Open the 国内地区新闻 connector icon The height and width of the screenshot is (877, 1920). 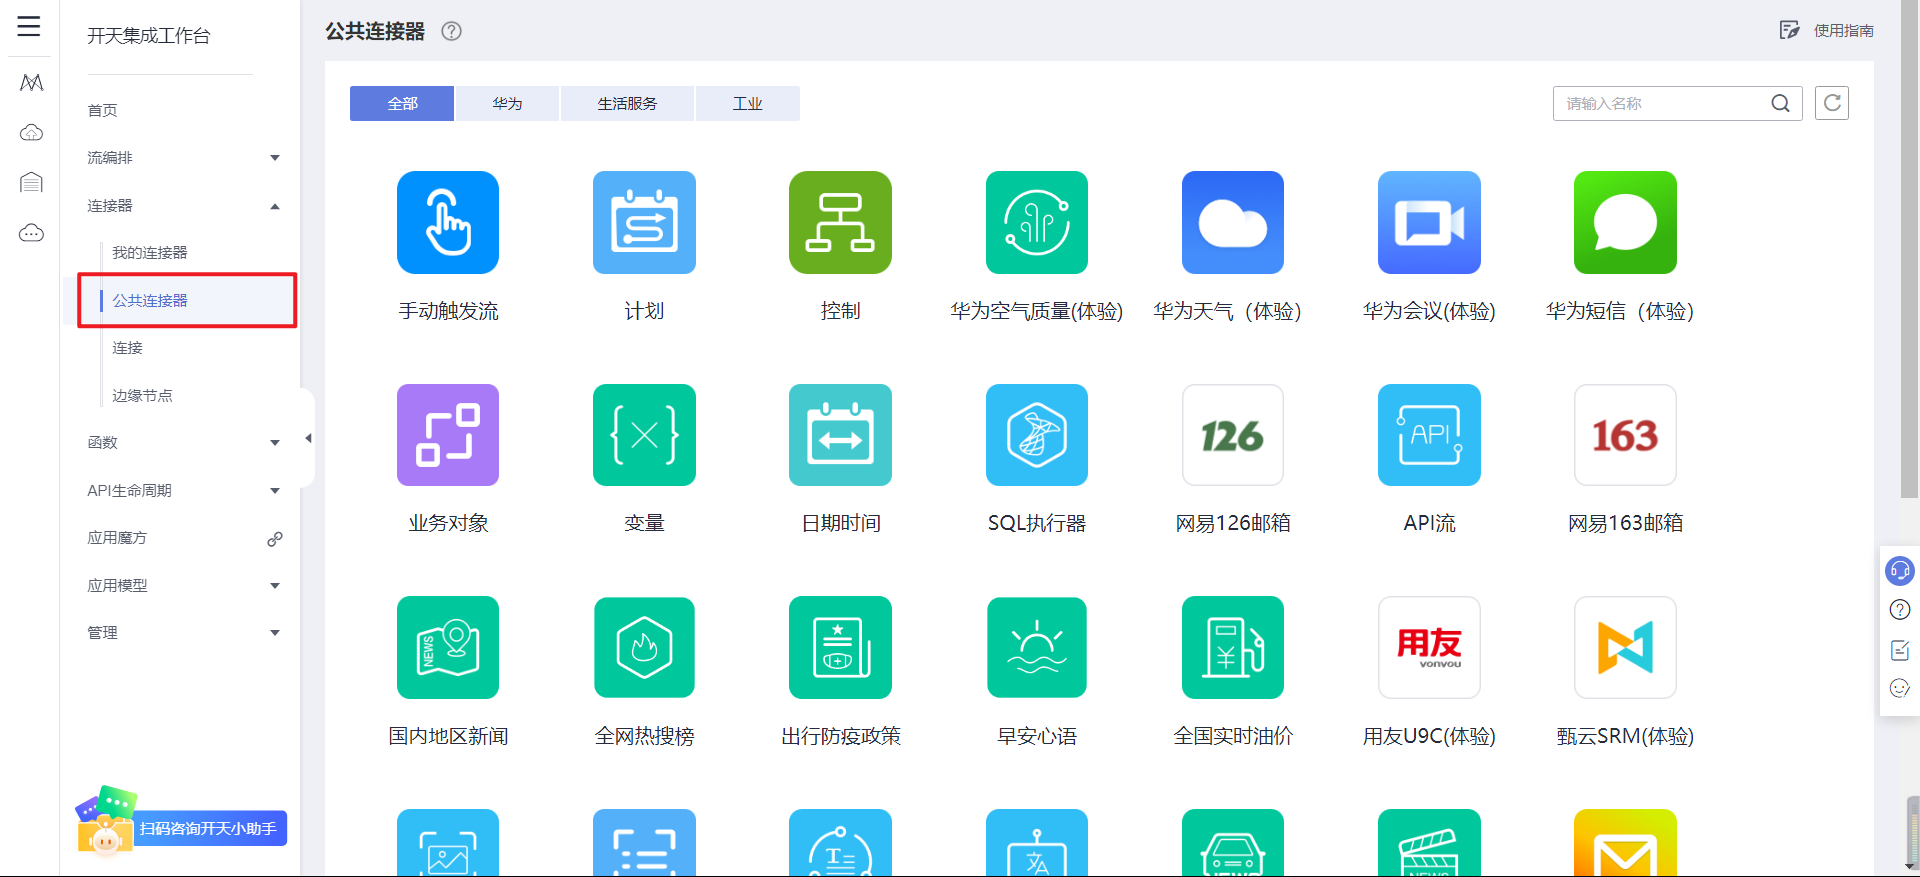[x=448, y=647]
